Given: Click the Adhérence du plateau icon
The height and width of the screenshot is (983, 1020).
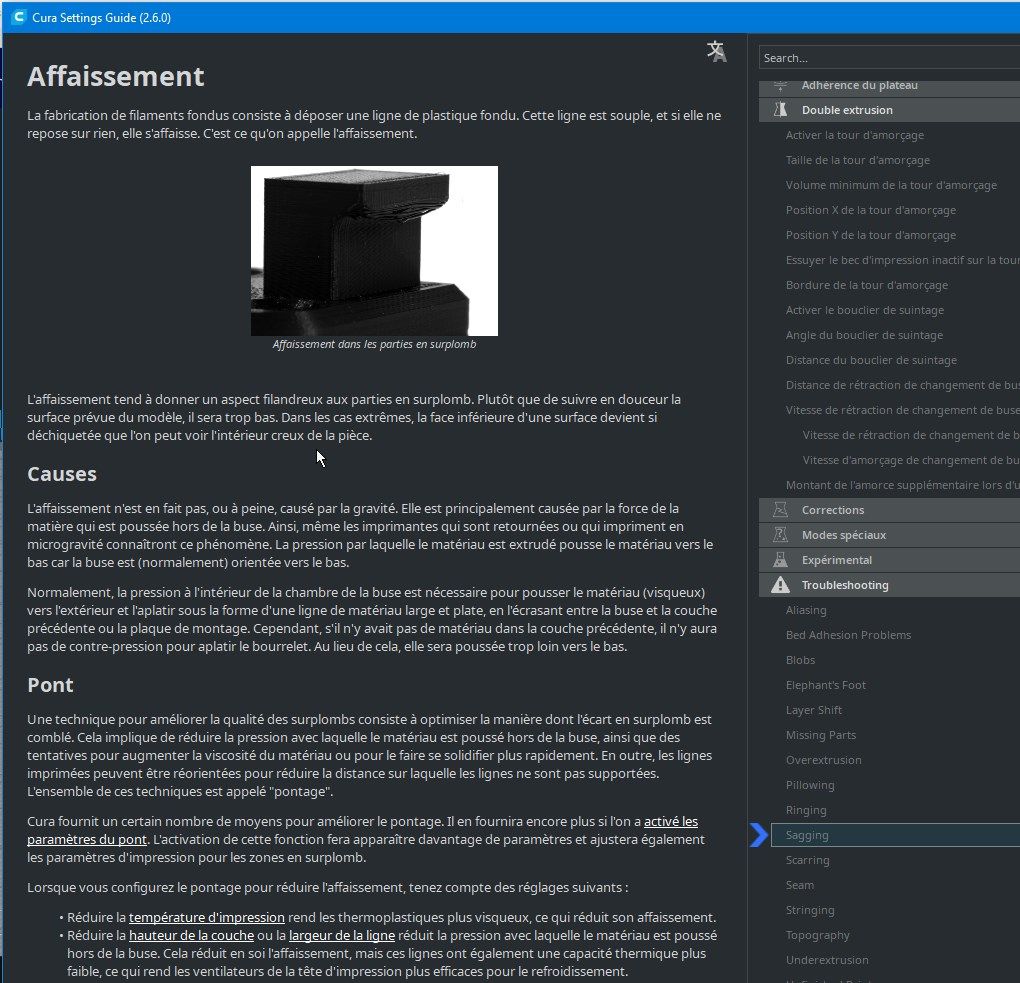Looking at the screenshot, I should [x=781, y=85].
